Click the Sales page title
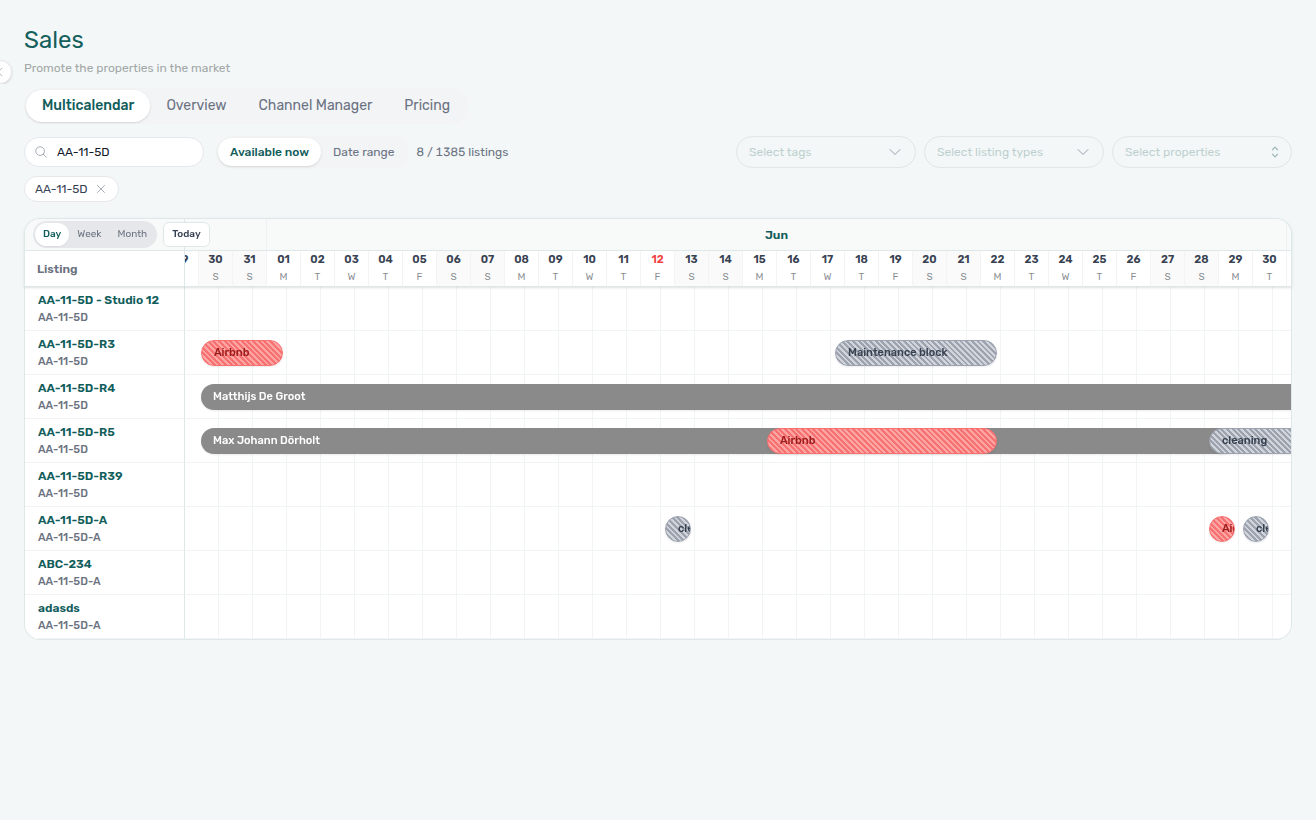This screenshot has width=1316, height=820. tap(54, 40)
